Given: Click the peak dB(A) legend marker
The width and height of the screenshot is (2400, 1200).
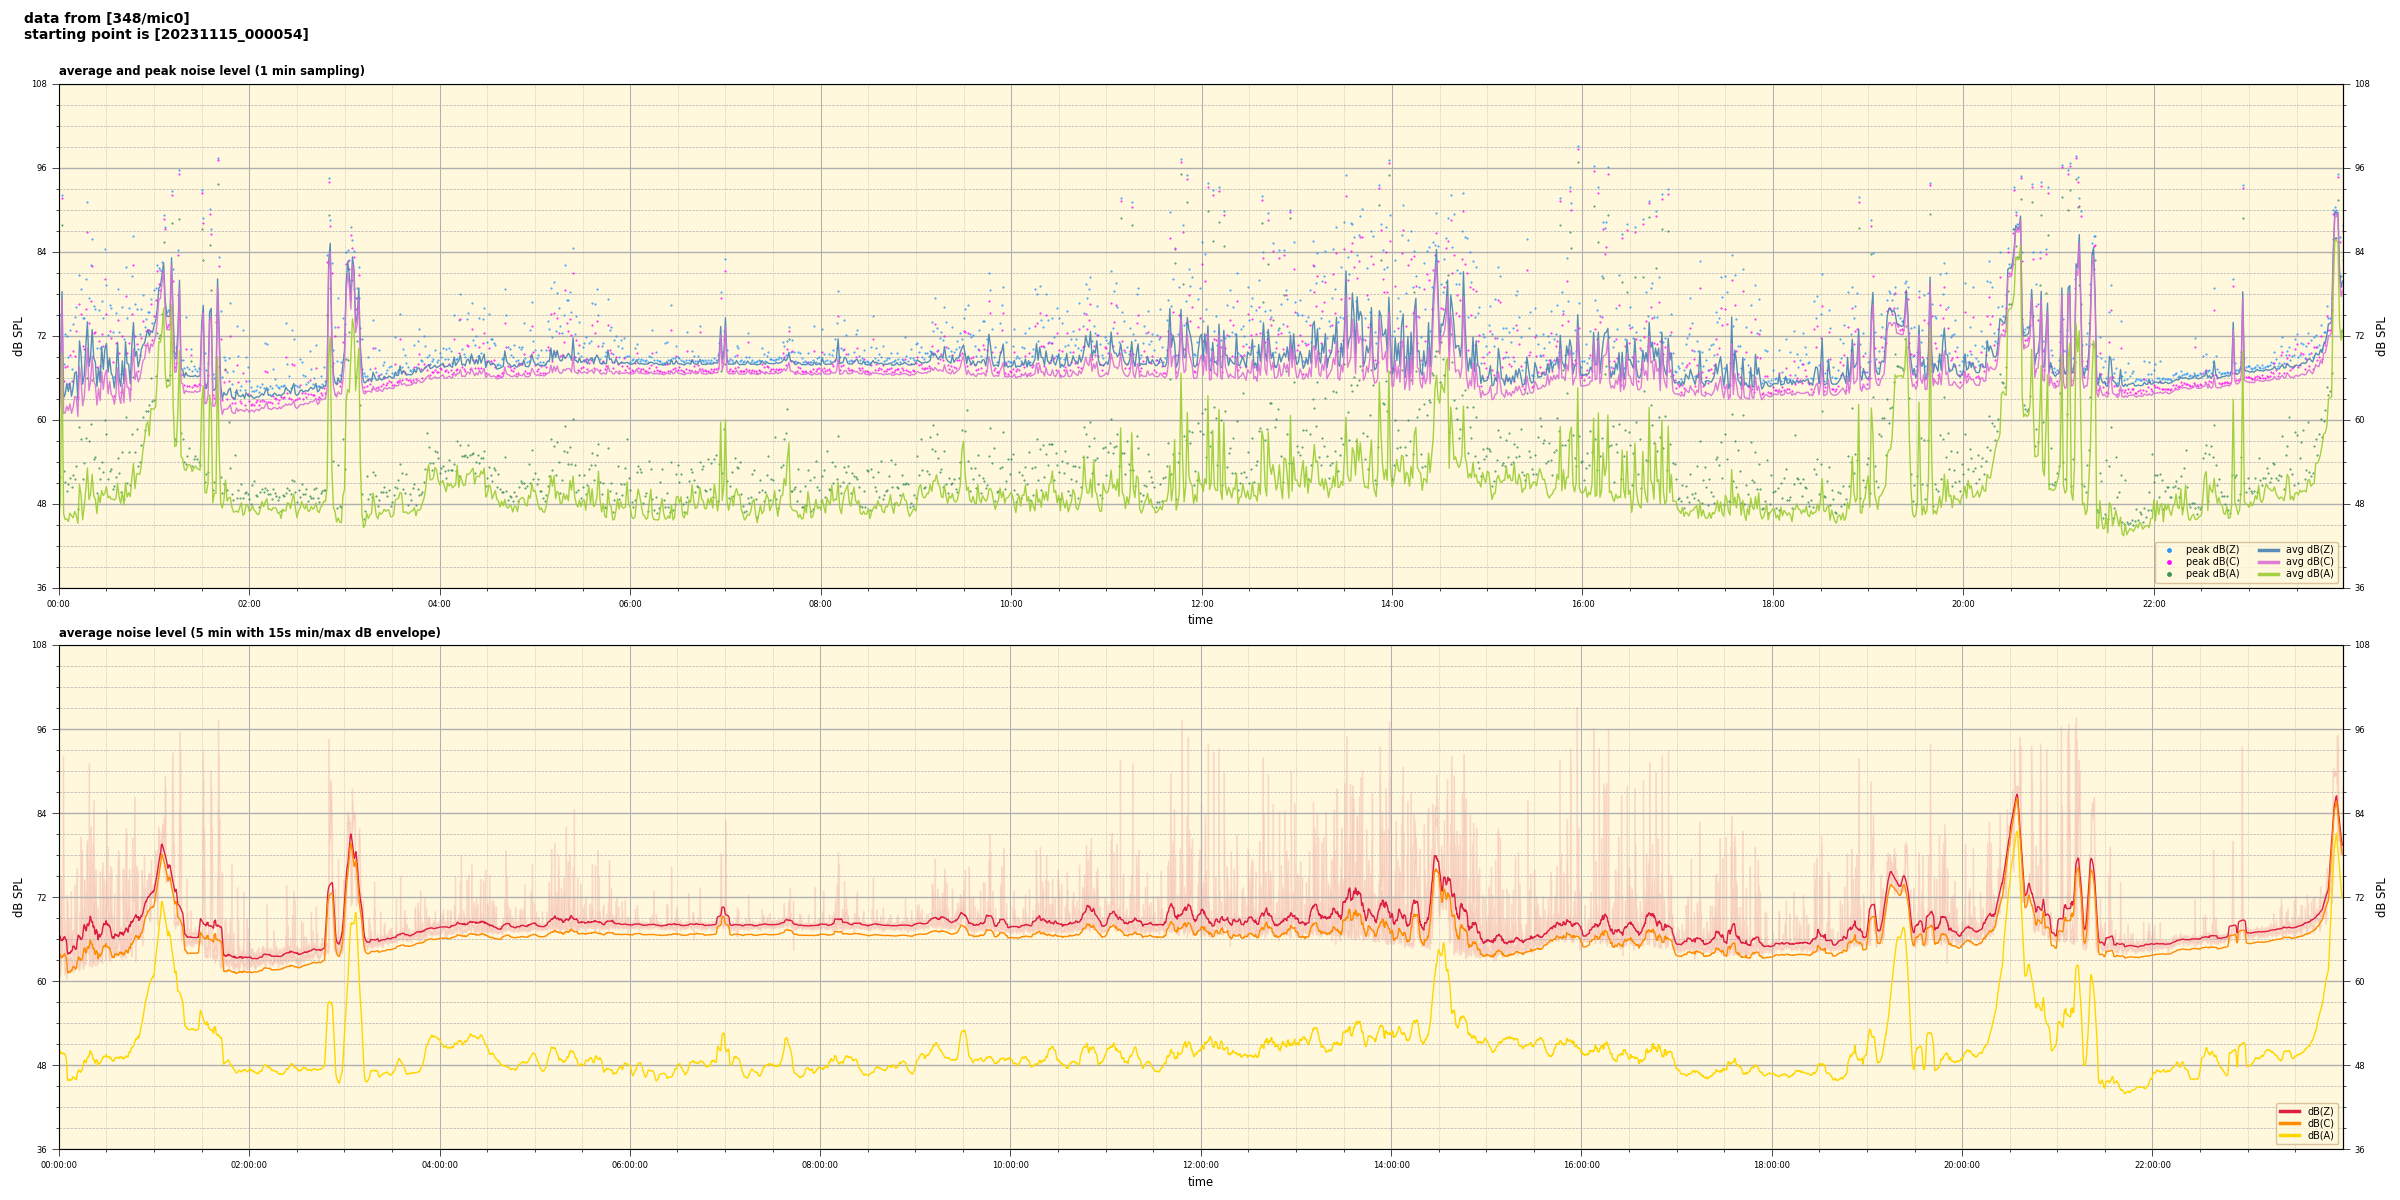Looking at the screenshot, I should pos(2169,574).
